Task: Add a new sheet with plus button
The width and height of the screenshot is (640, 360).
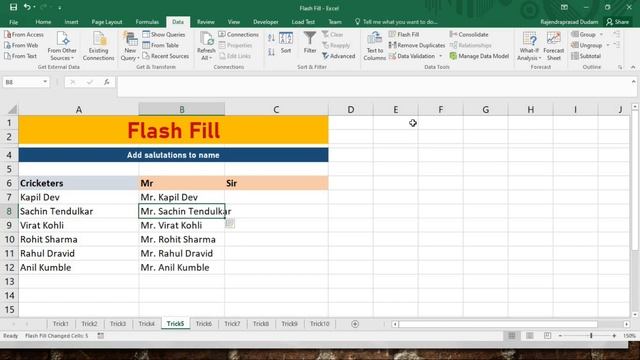Action: click(x=355, y=324)
